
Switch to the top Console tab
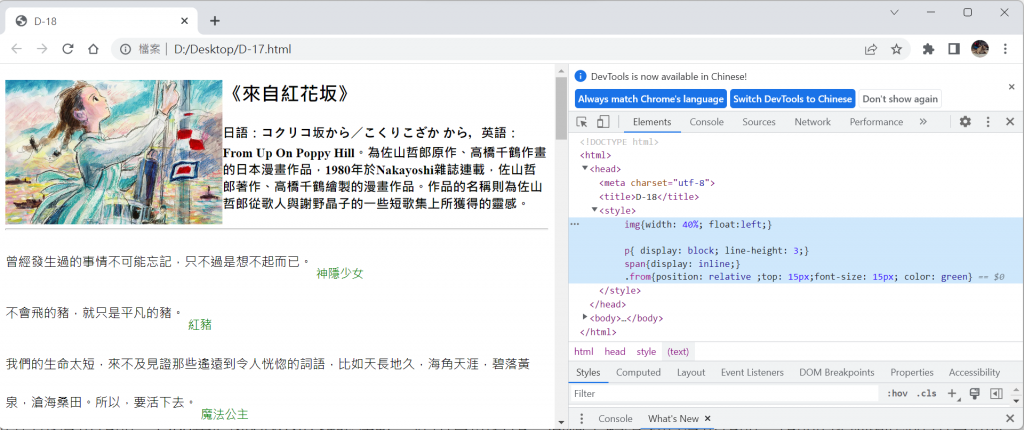point(707,122)
